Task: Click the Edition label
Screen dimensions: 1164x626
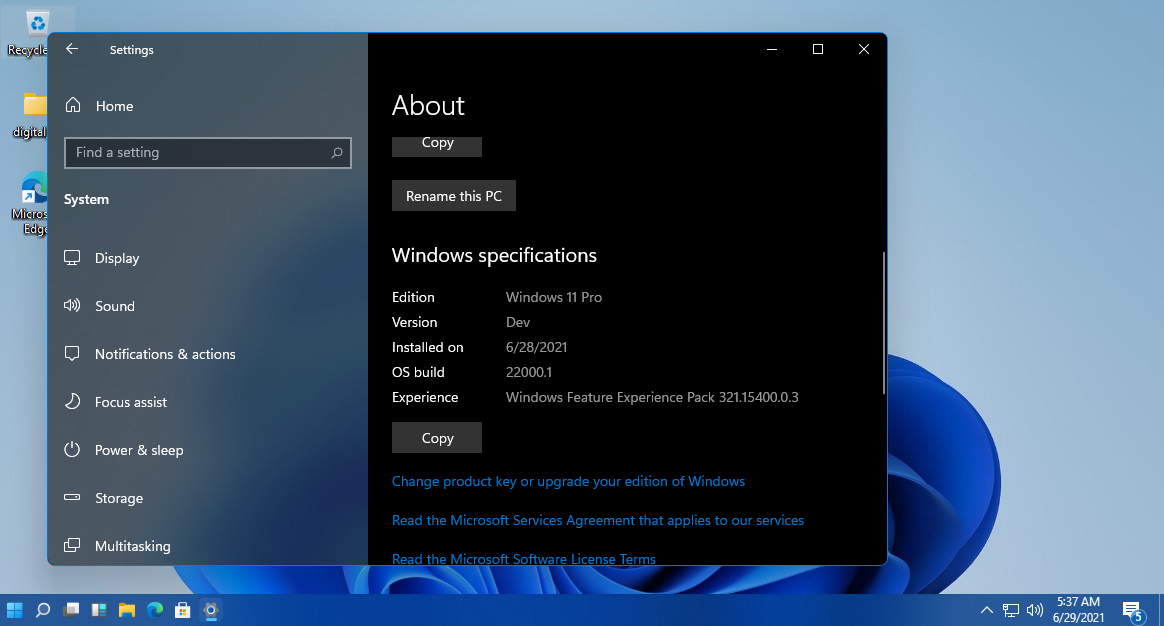Action: [x=413, y=297]
